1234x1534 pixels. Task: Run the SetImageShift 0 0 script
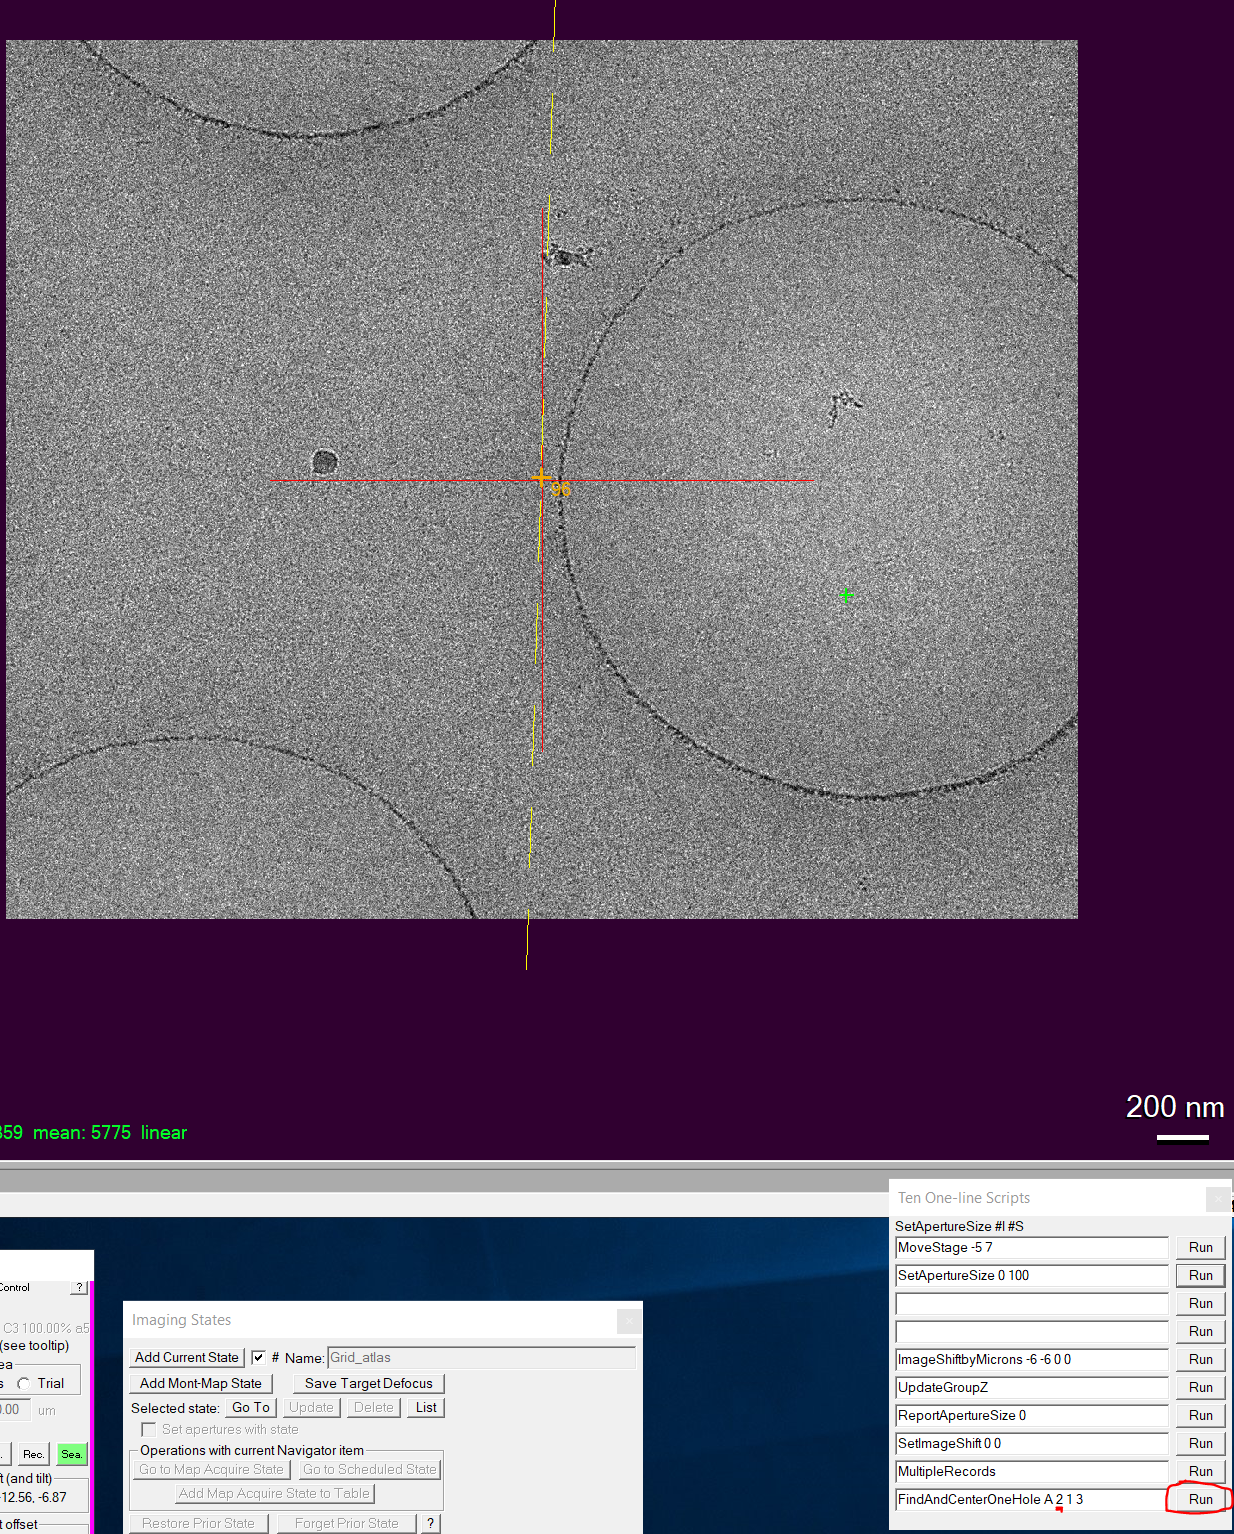pyautogui.click(x=1200, y=1443)
